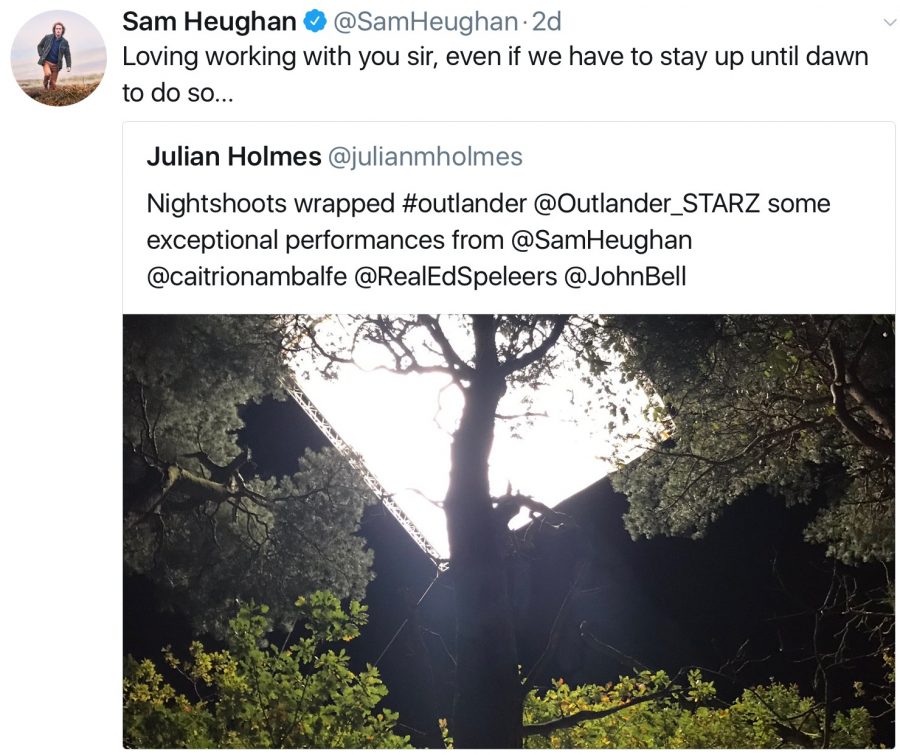Open the #outlander hashtag
900x755 pixels.
(x=464, y=203)
